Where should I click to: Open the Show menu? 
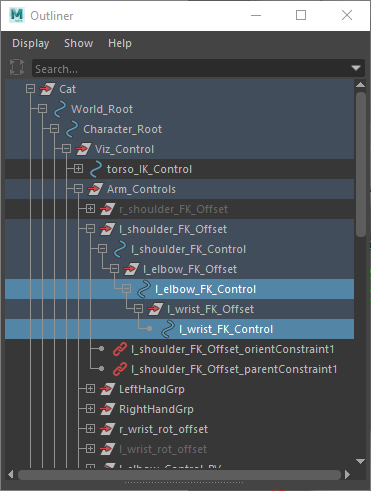pos(79,43)
